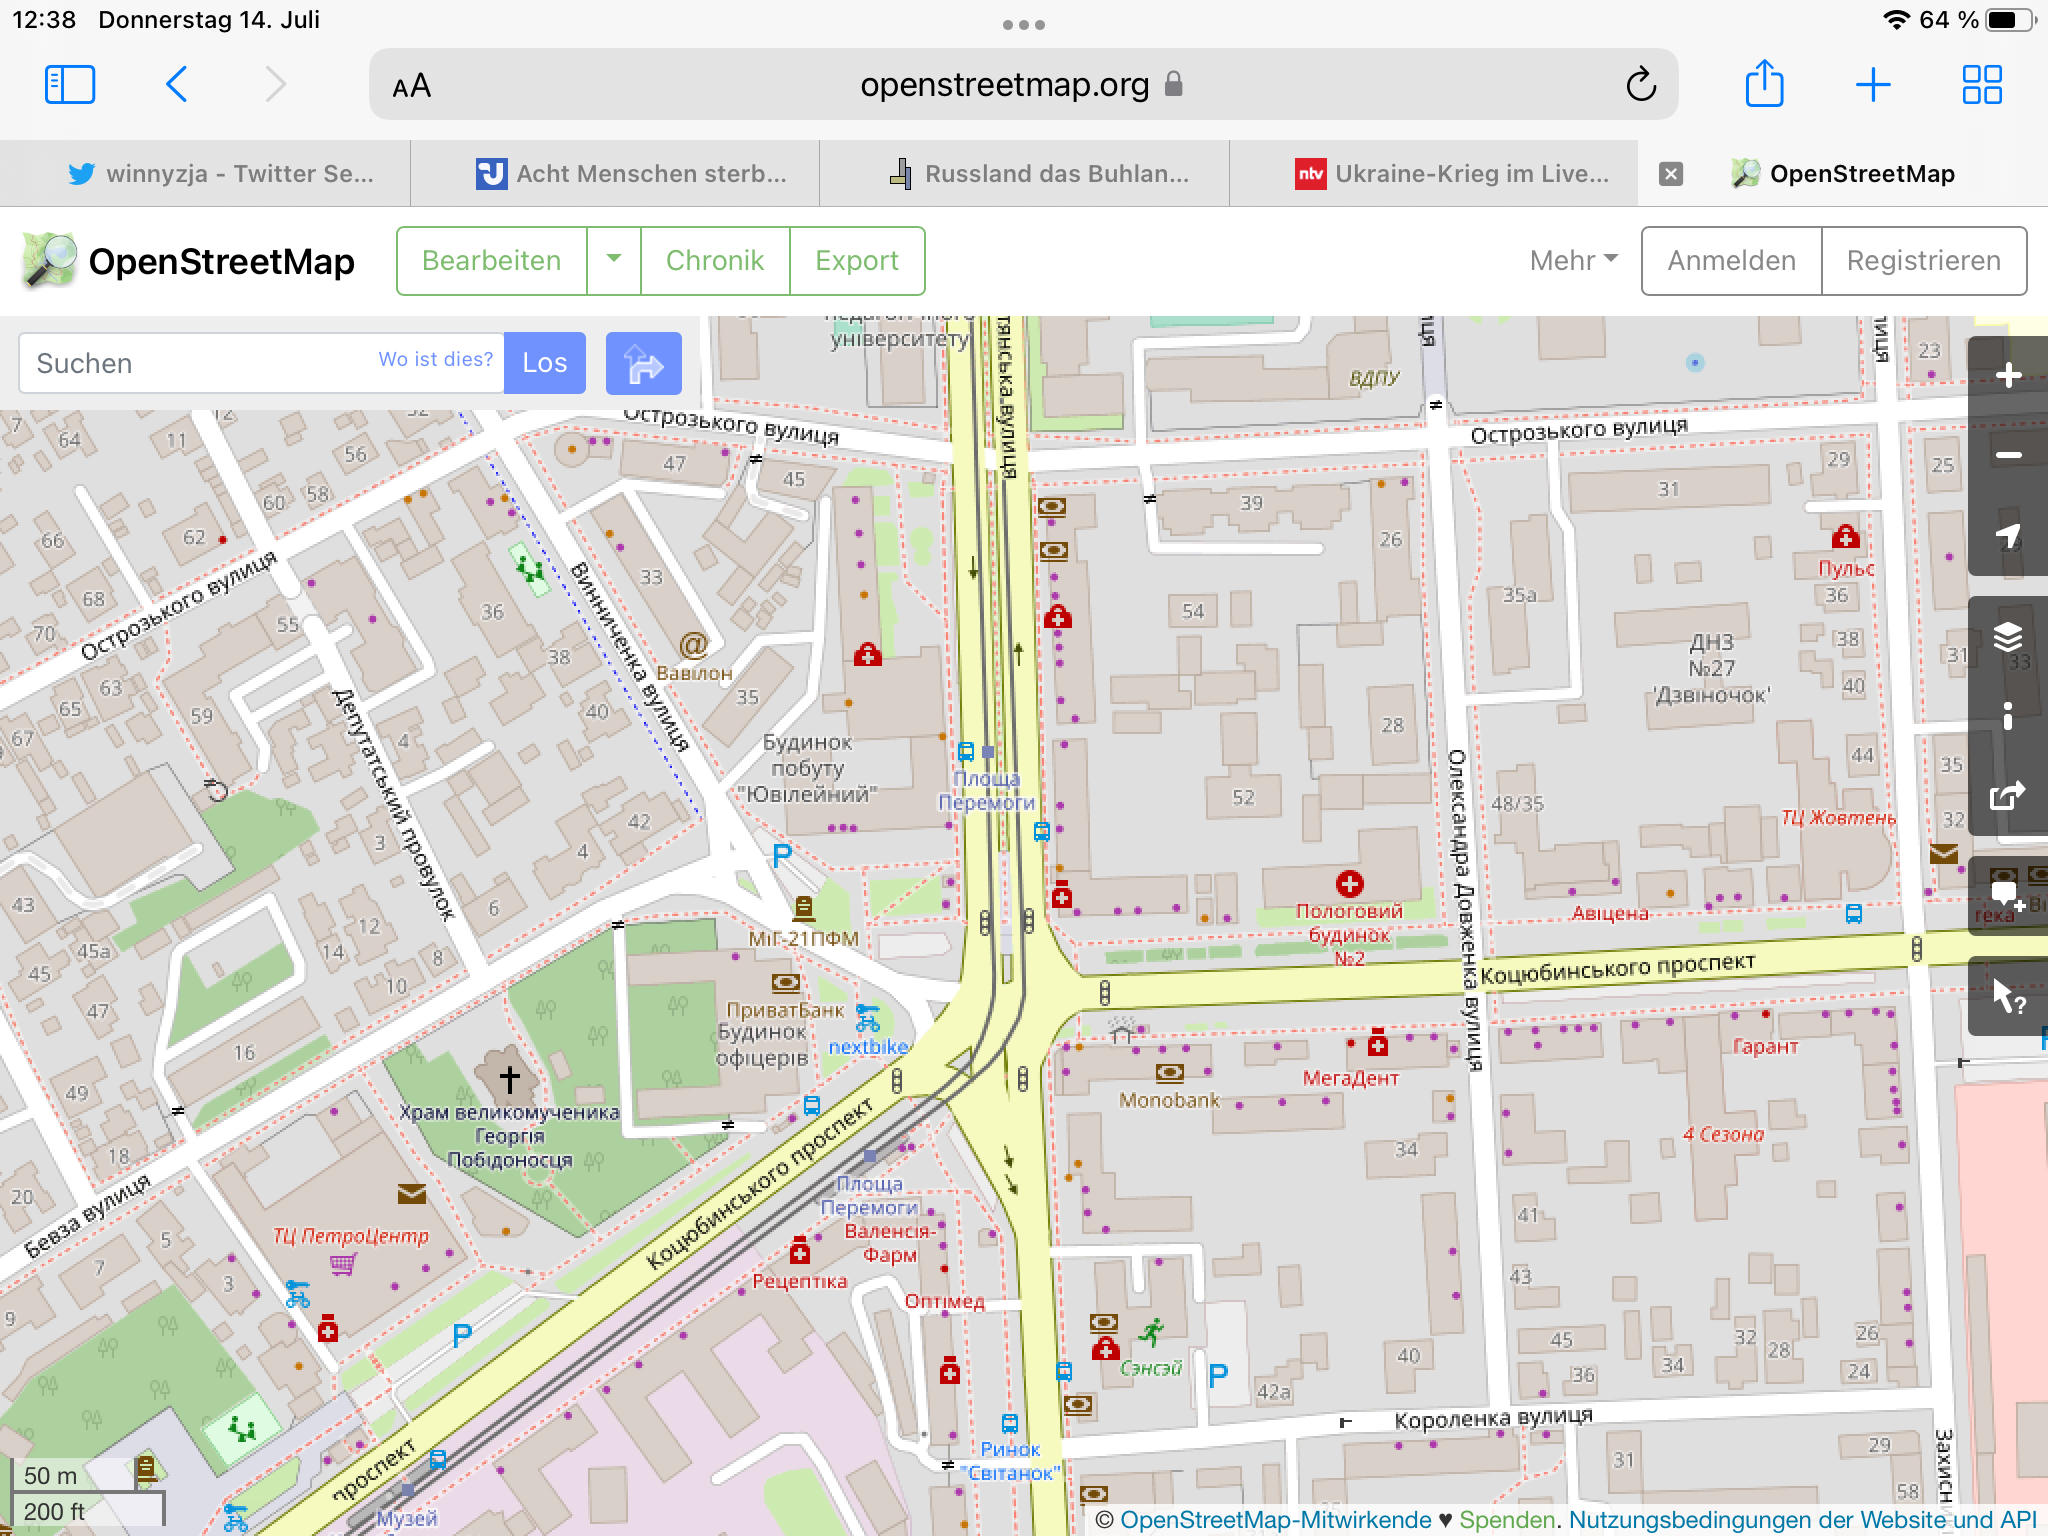Click the Anmelden button
The height and width of the screenshot is (1536, 2048).
point(1731,261)
